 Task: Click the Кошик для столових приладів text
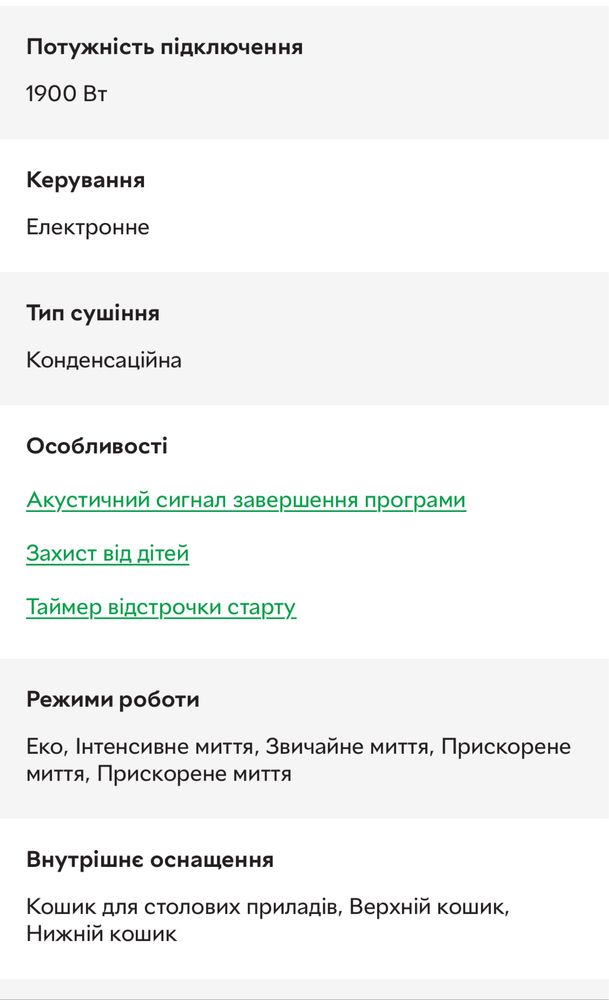pyautogui.click(x=181, y=906)
